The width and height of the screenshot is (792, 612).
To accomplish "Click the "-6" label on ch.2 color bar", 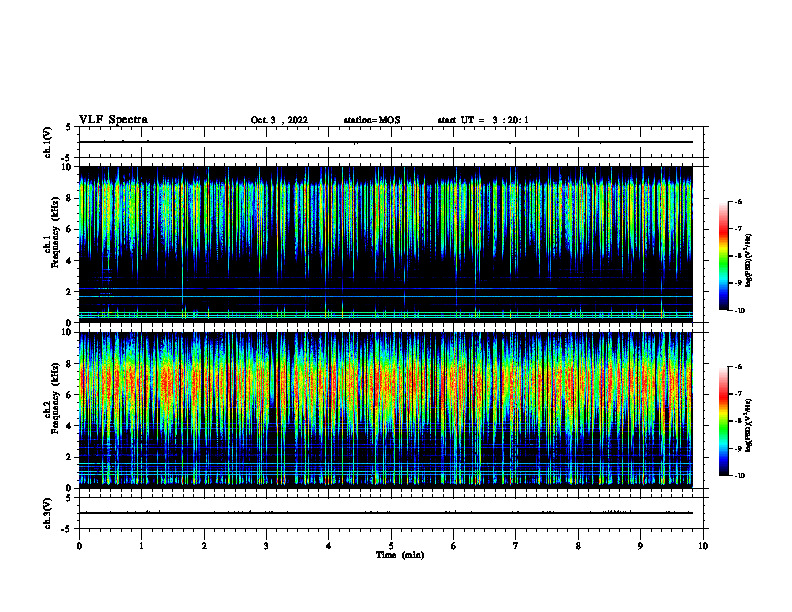I will (738, 367).
